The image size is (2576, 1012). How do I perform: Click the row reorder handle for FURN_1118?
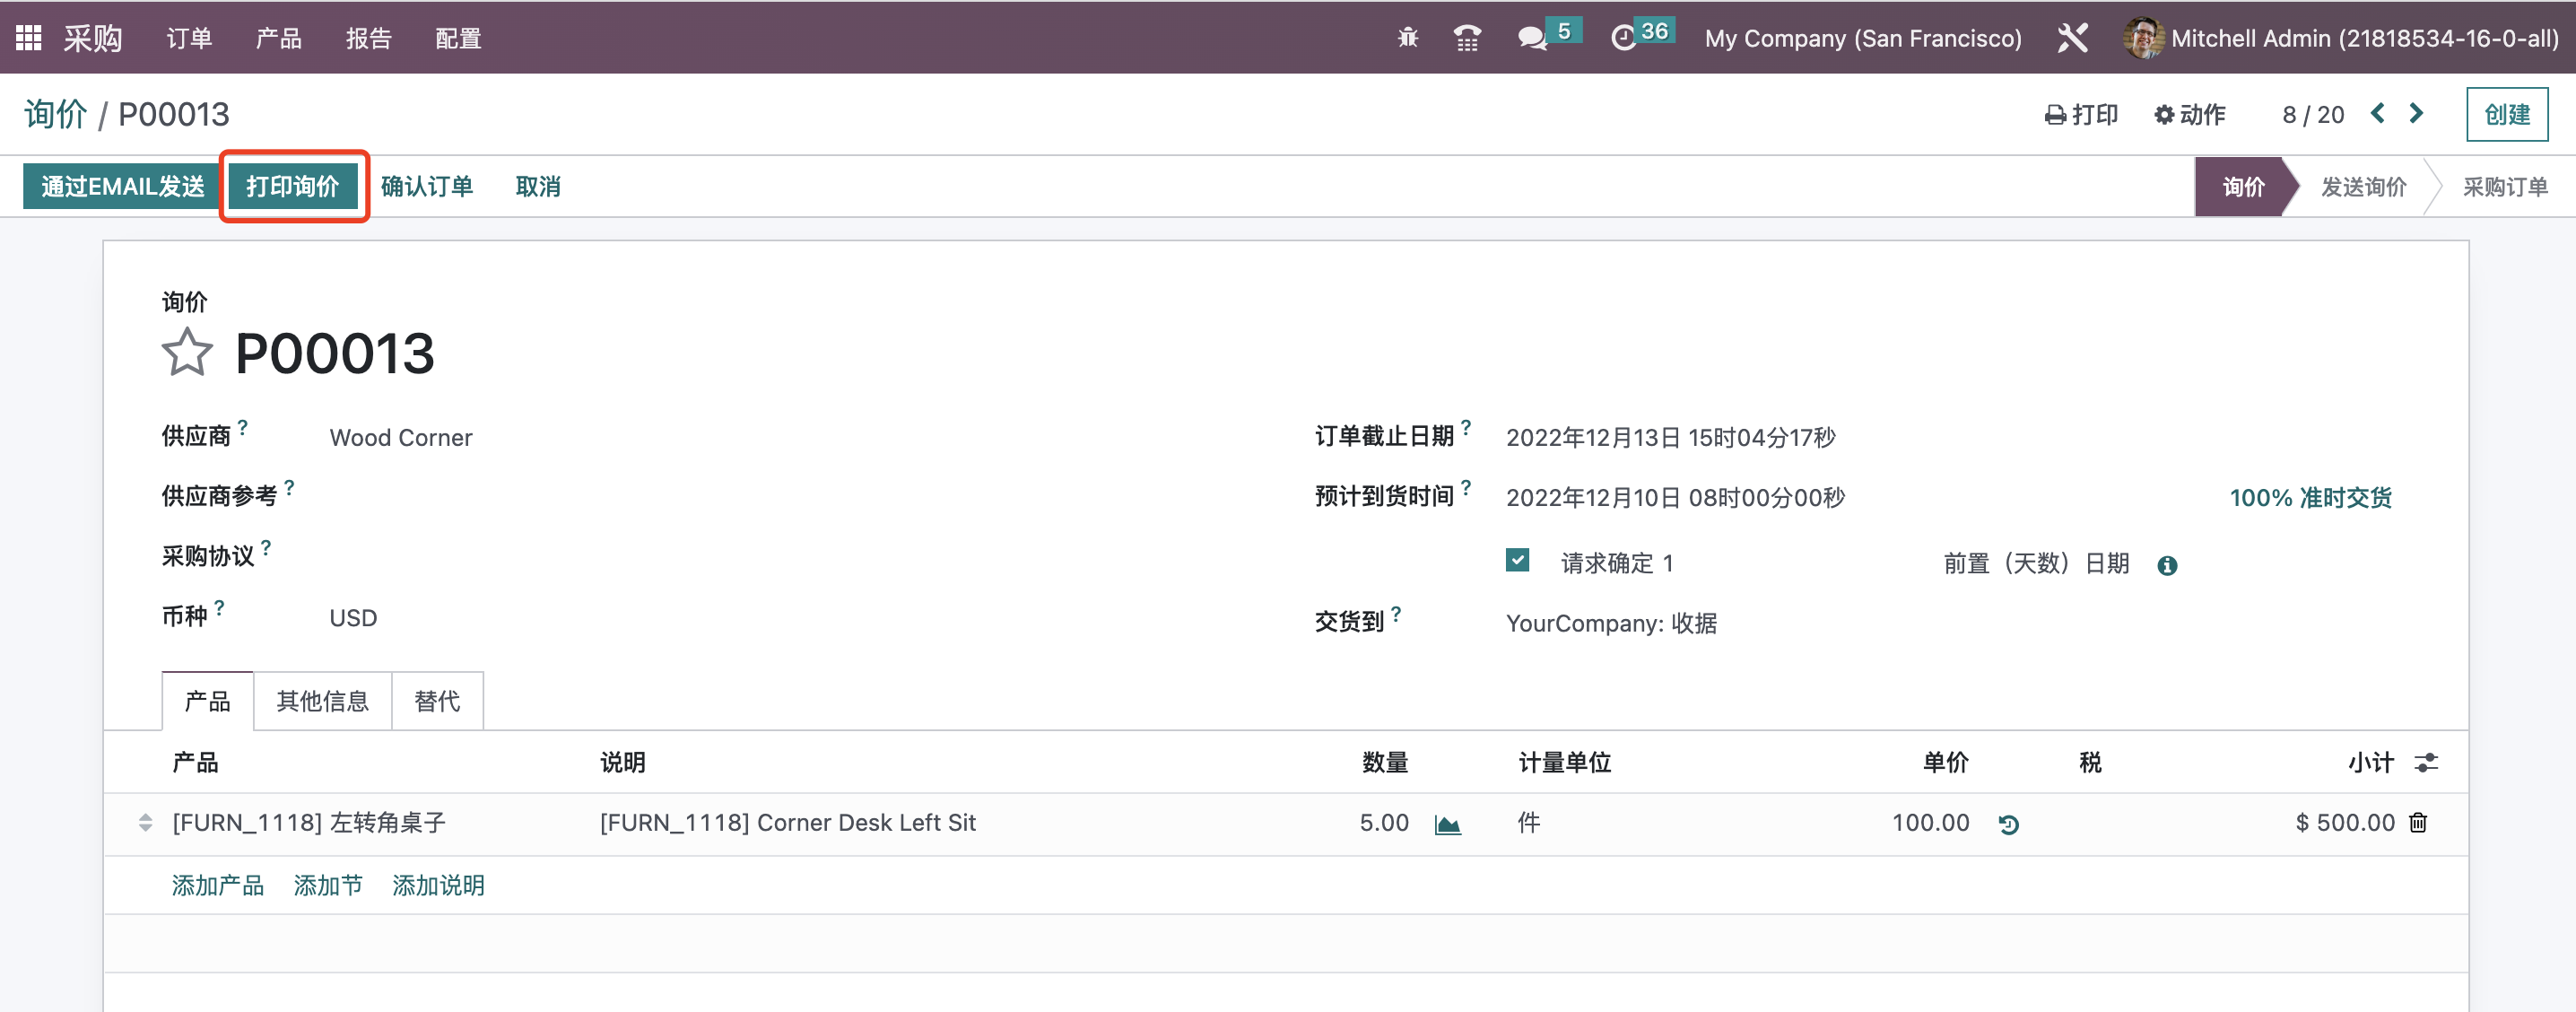[x=145, y=822]
